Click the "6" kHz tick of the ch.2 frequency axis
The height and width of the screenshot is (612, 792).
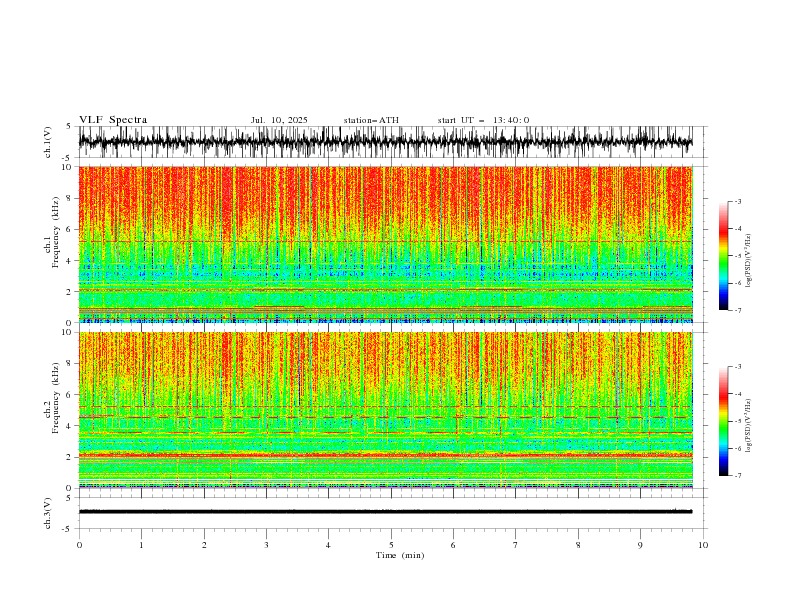pyautogui.click(x=71, y=395)
